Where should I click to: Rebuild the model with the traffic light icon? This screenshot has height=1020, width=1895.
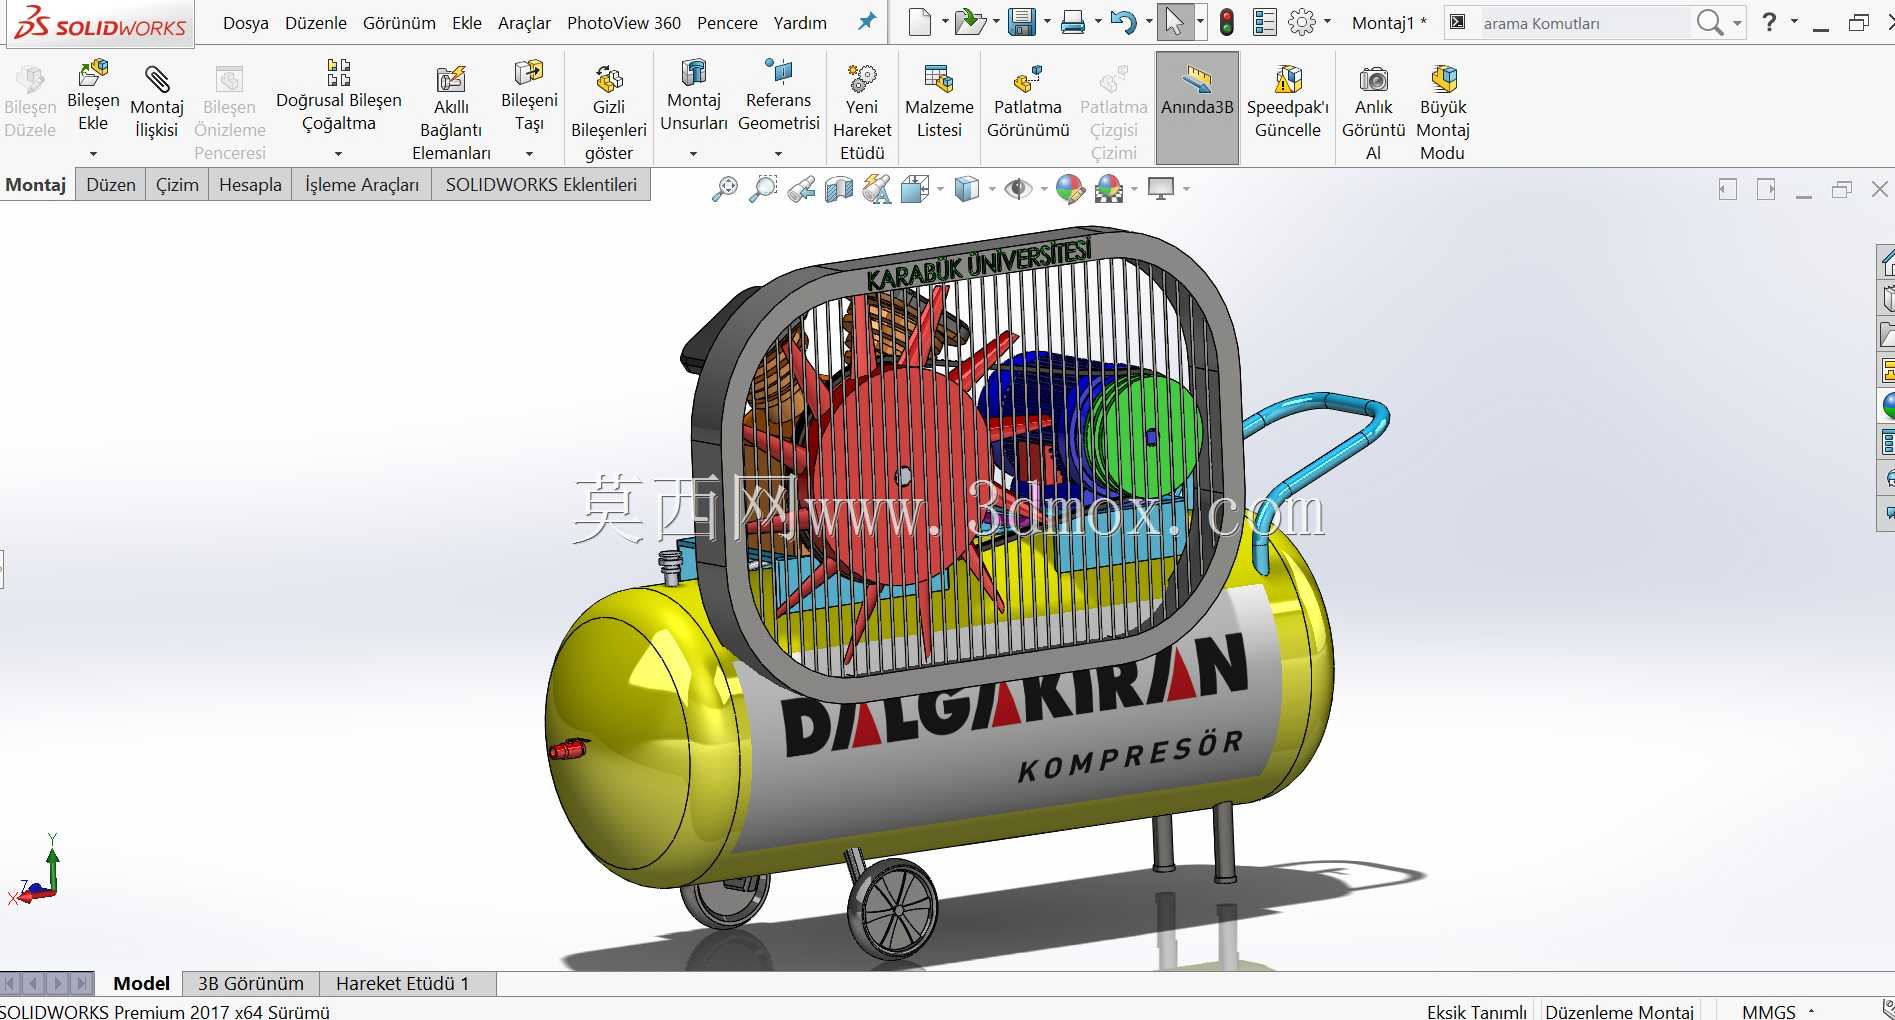click(x=1227, y=22)
